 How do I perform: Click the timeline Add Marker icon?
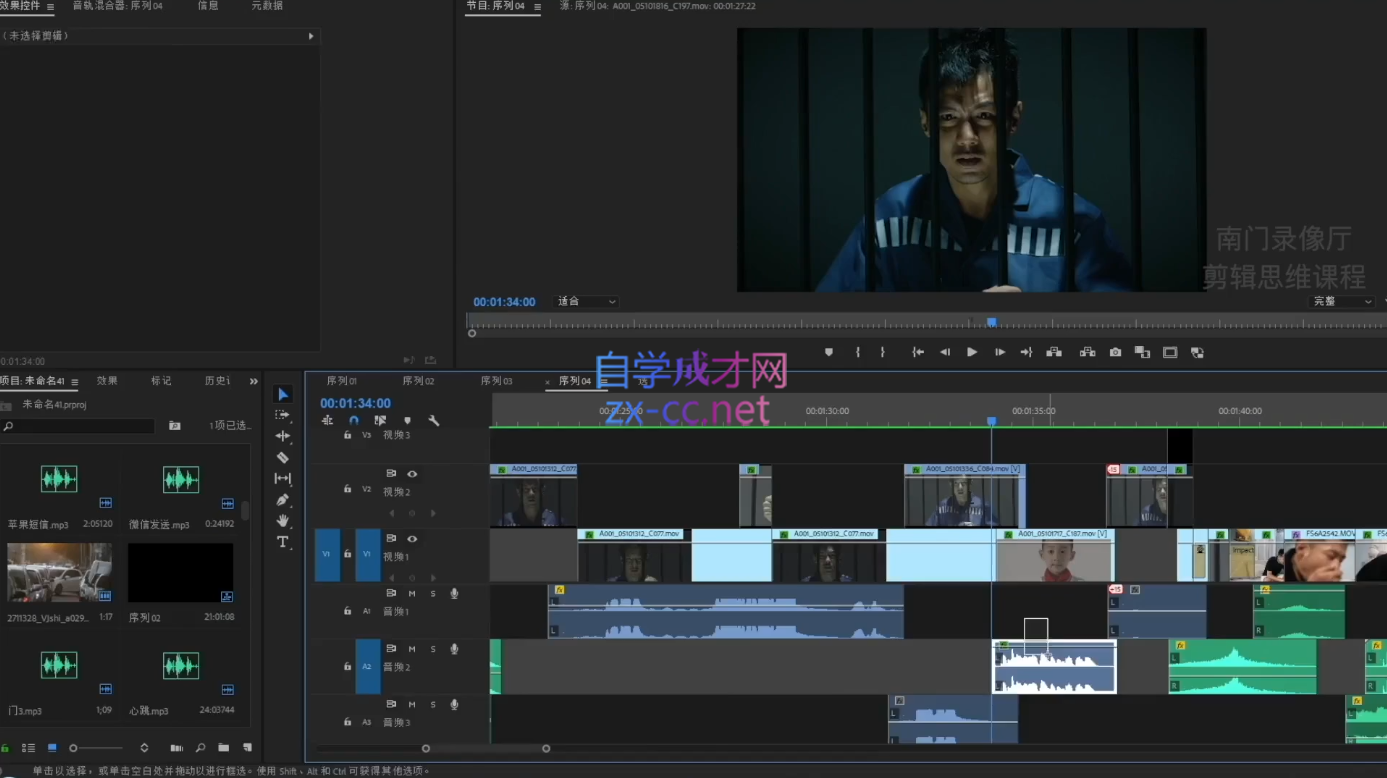pos(407,421)
